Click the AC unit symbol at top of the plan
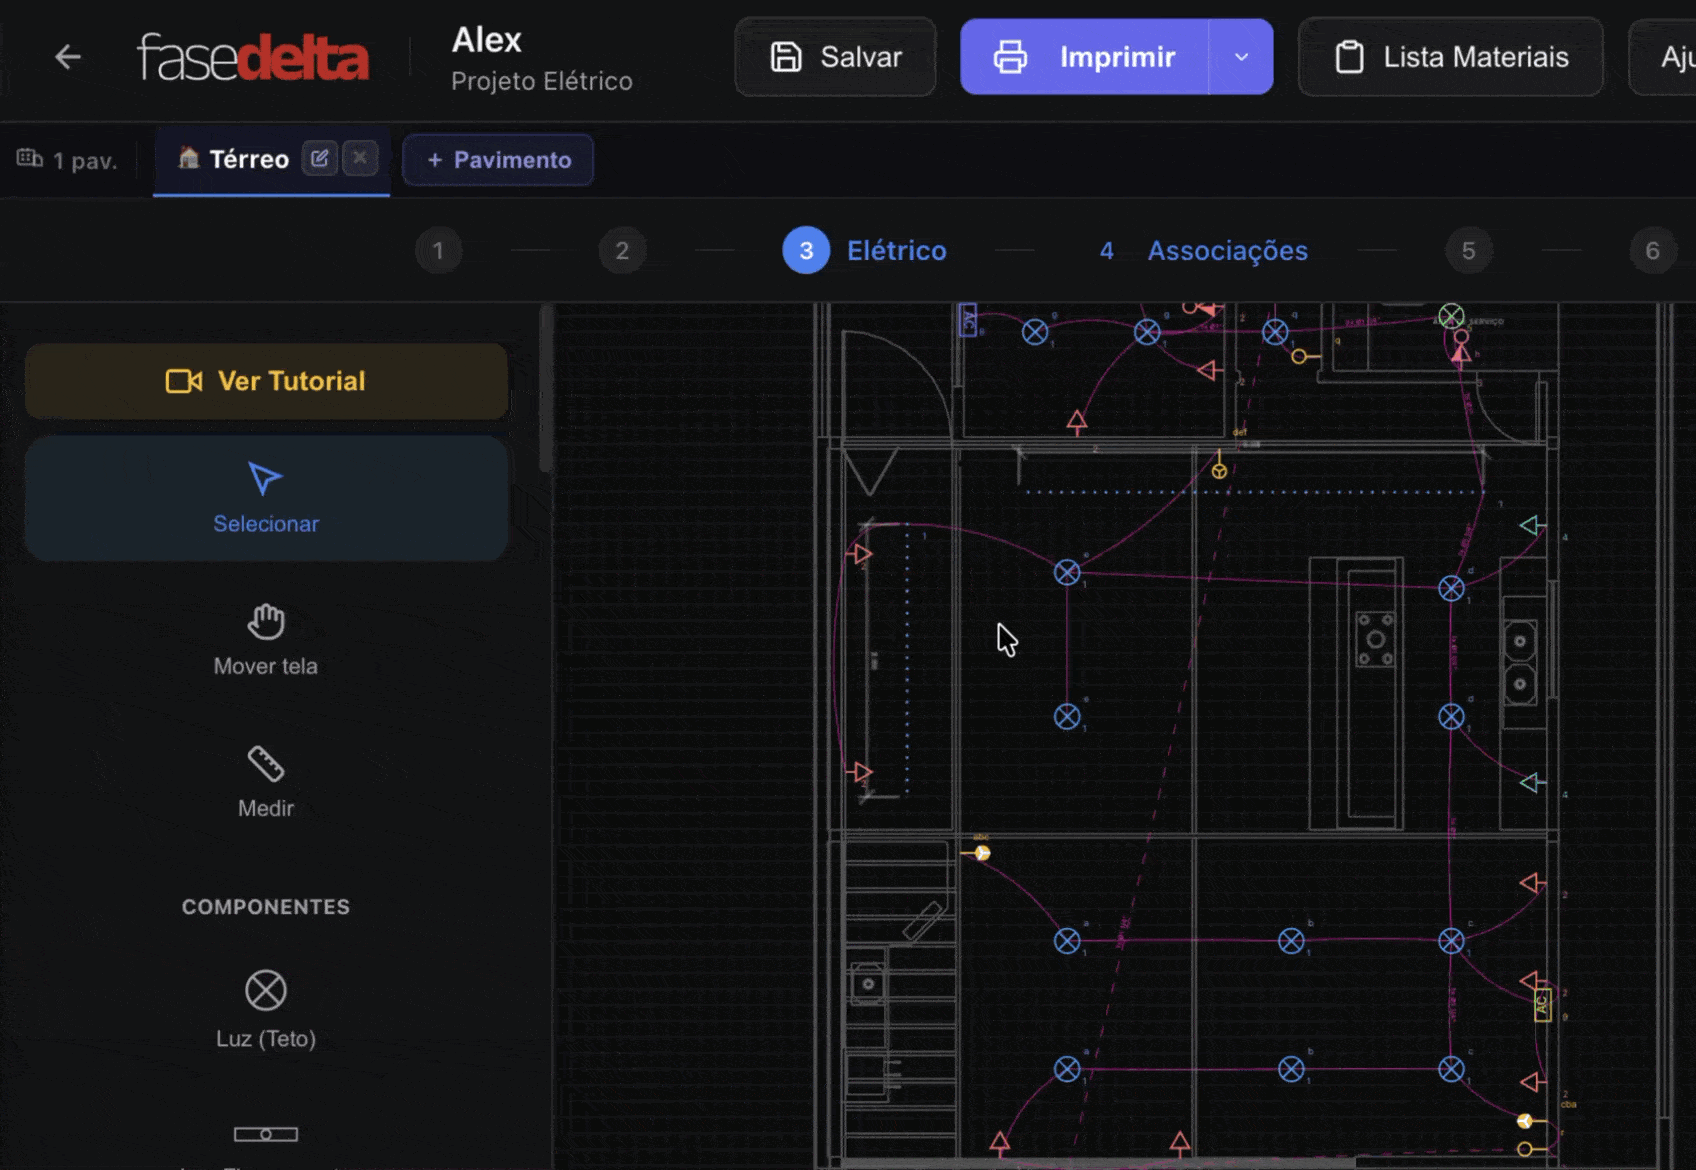Screen dimensions: 1696x1170 [967, 320]
